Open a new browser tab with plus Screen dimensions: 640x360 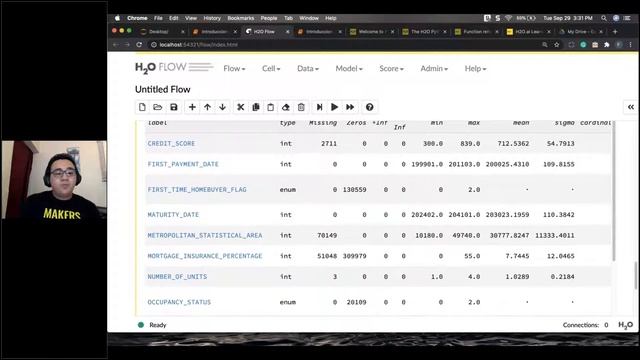coord(615,31)
